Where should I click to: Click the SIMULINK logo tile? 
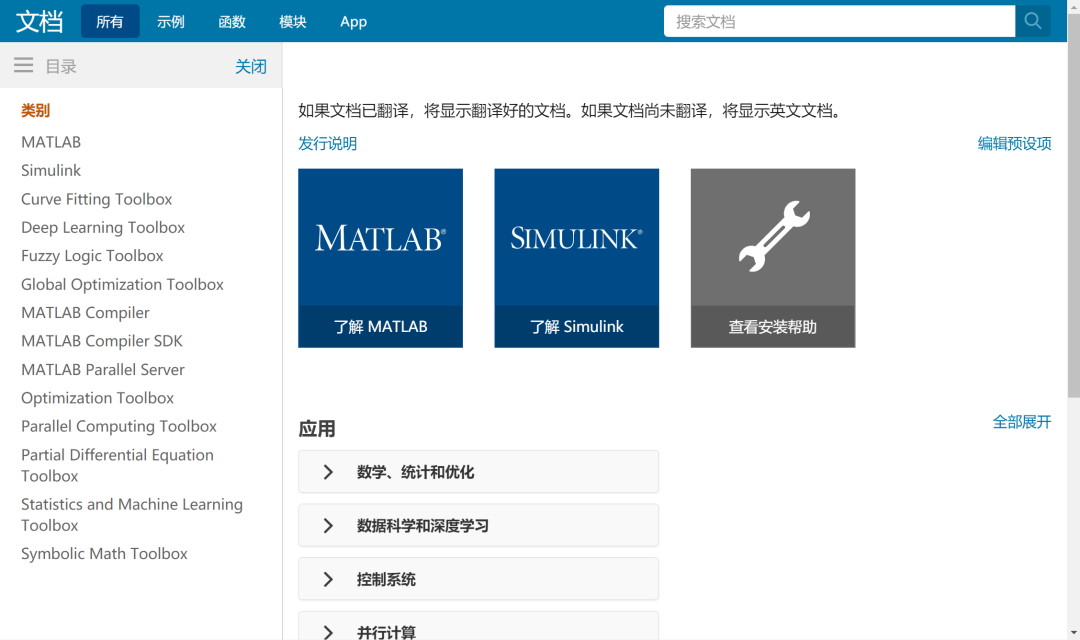(x=576, y=240)
